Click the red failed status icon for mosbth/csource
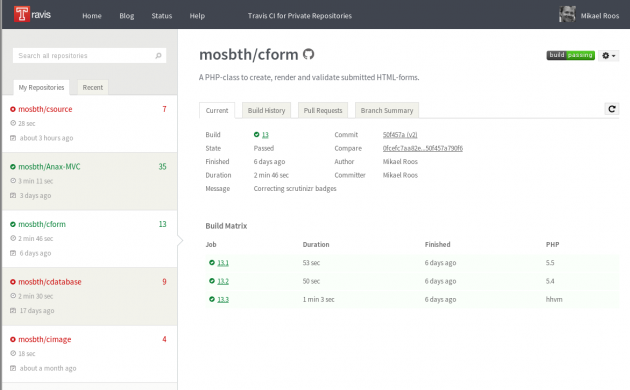The image size is (630, 390). tap(13, 109)
